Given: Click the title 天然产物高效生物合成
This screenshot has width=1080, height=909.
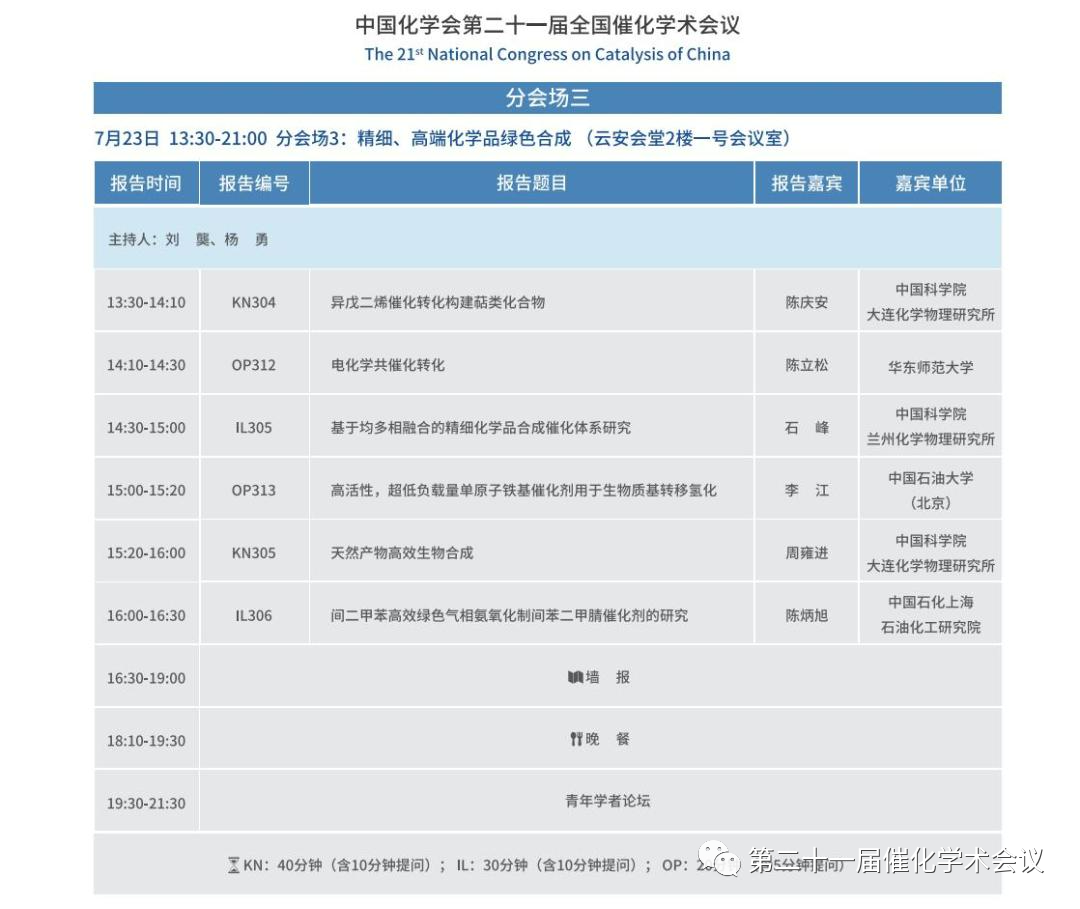Looking at the screenshot, I should (x=402, y=553).
